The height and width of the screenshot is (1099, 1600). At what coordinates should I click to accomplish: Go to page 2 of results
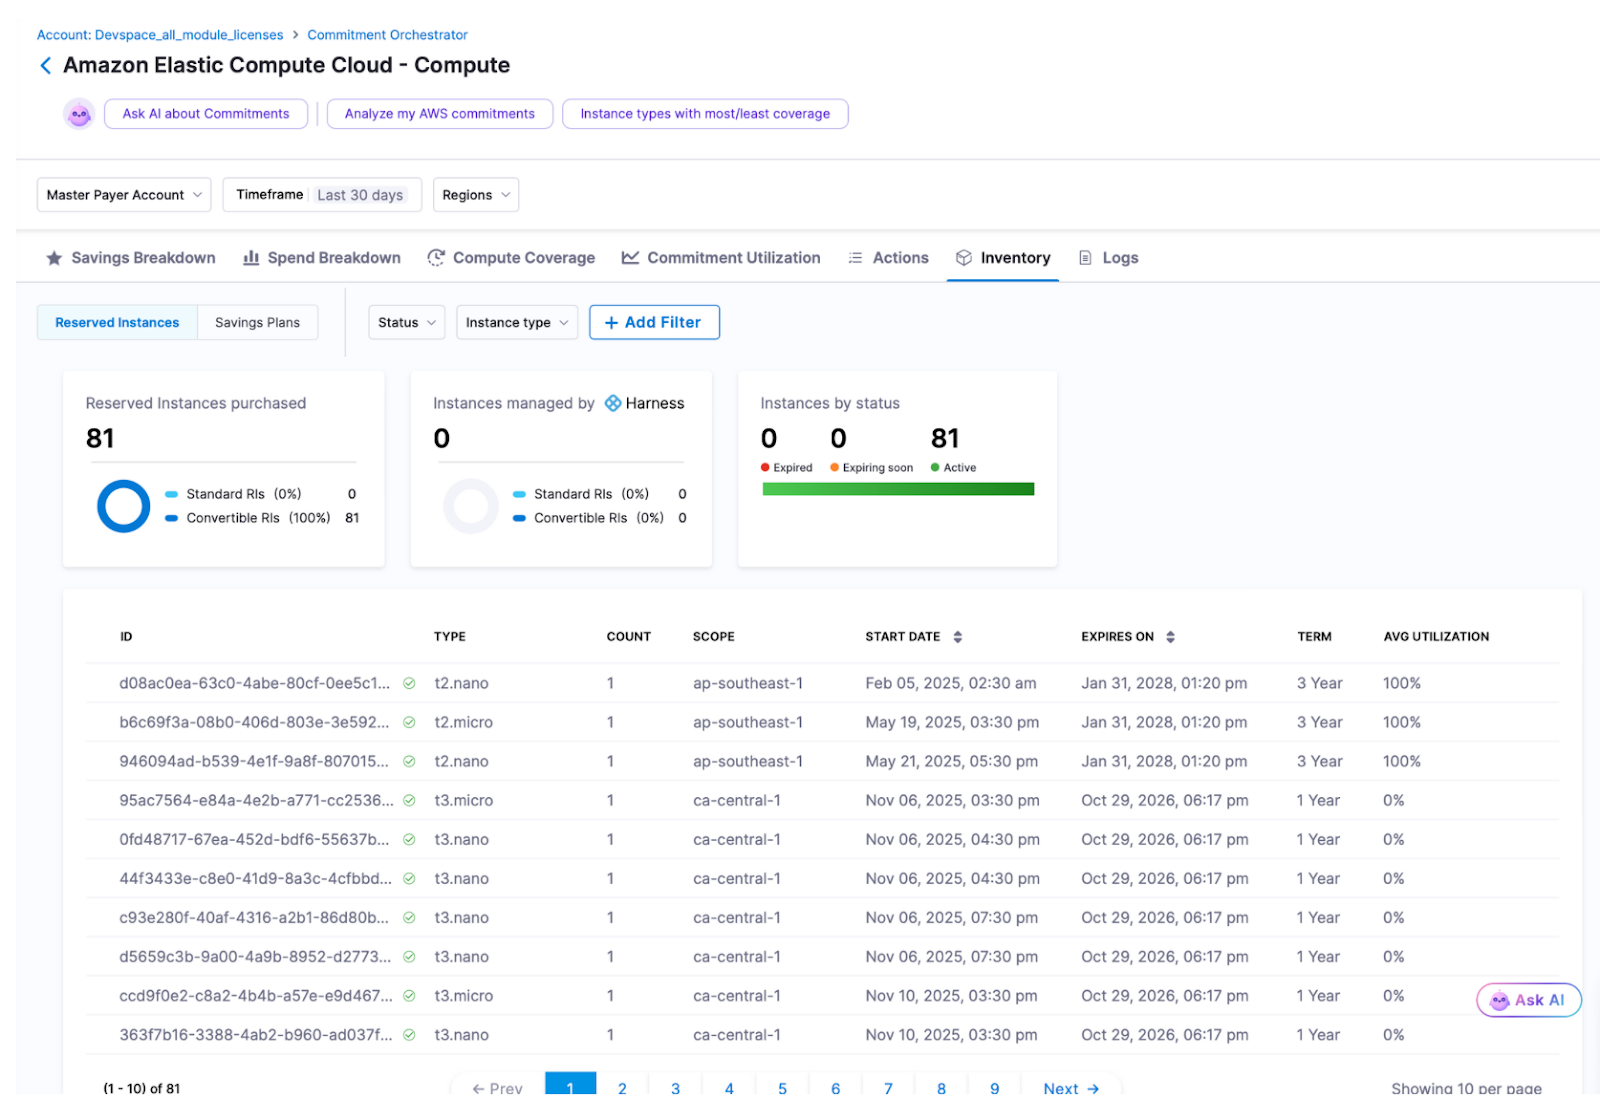point(622,1088)
